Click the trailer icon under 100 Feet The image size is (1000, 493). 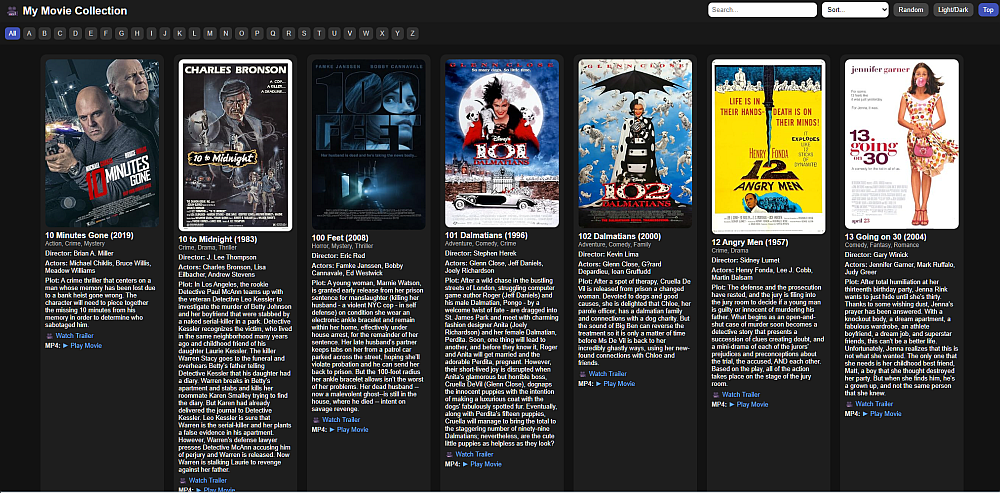tap(316, 420)
